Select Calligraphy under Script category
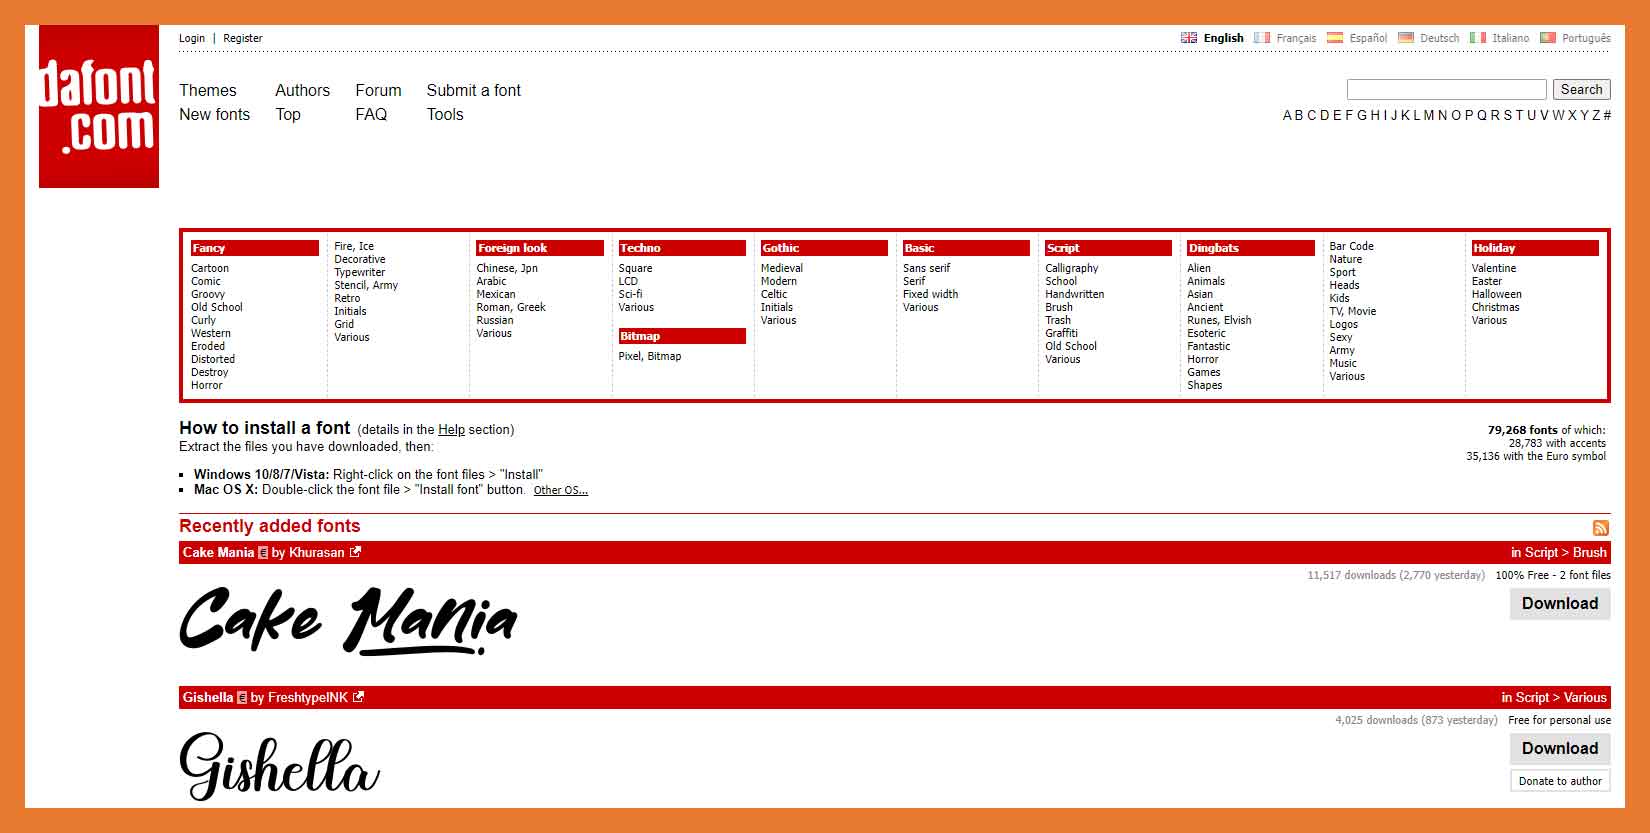Viewport: 1650px width, 833px height. [1071, 268]
